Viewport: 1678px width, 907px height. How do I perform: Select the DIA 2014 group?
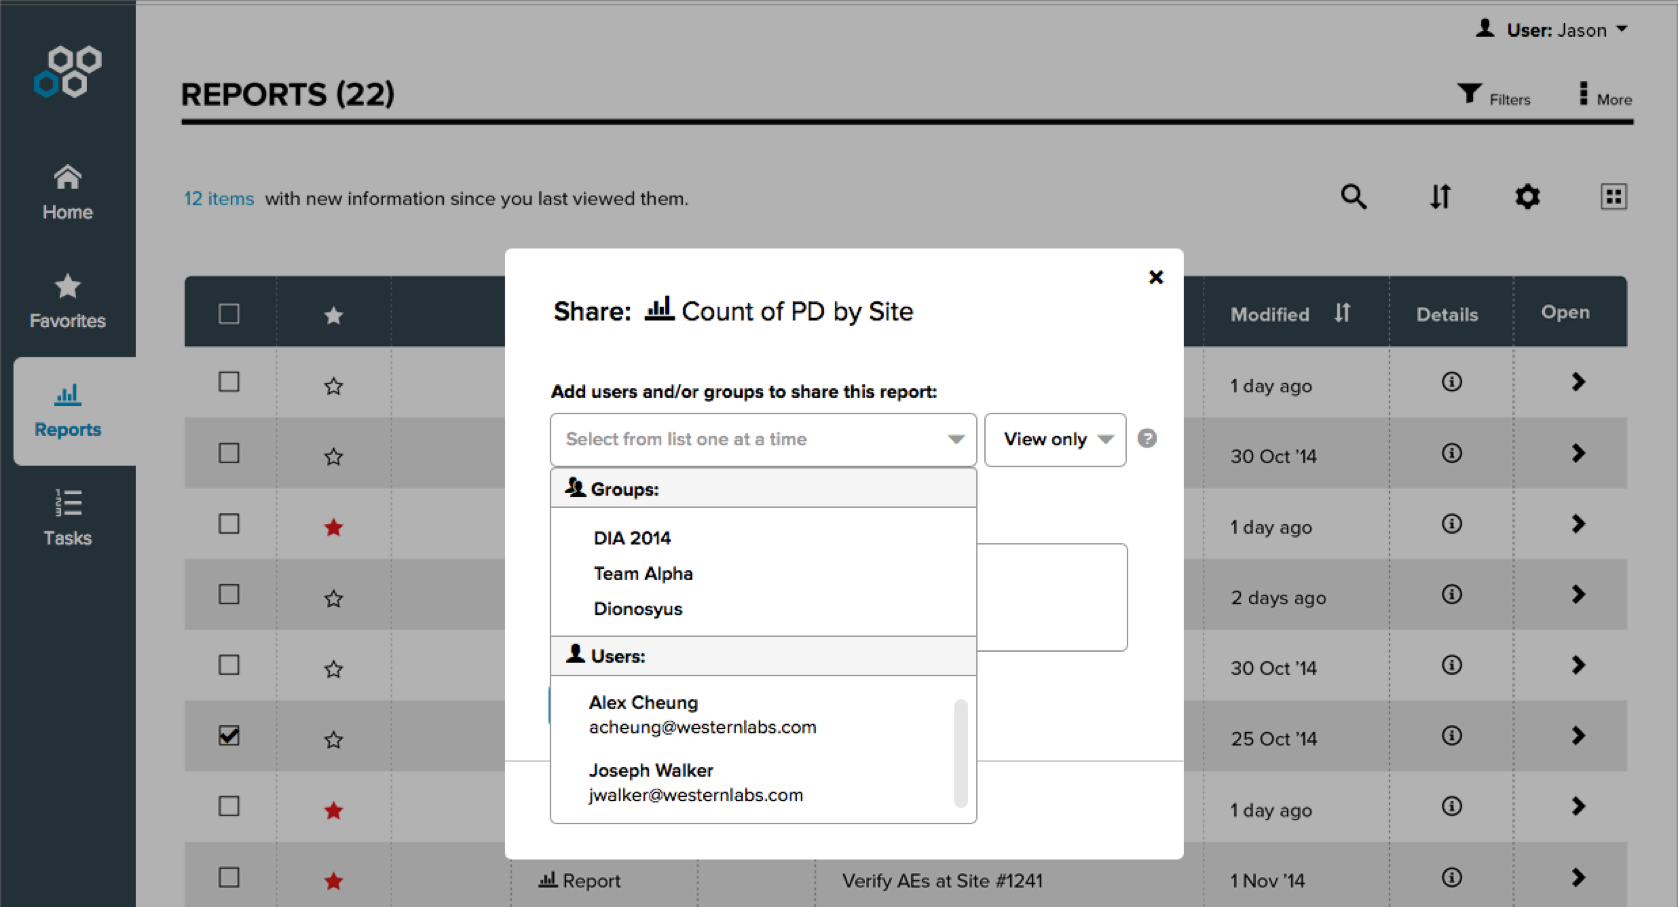click(x=632, y=538)
